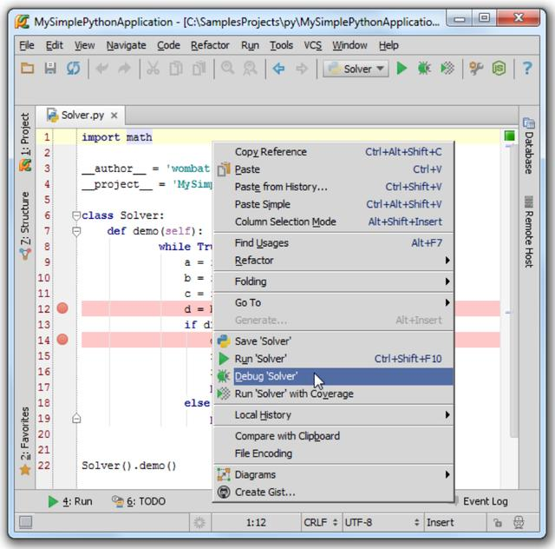The width and height of the screenshot is (555, 549).
Task: Click the blue Back navigation arrow
Action: point(279,68)
